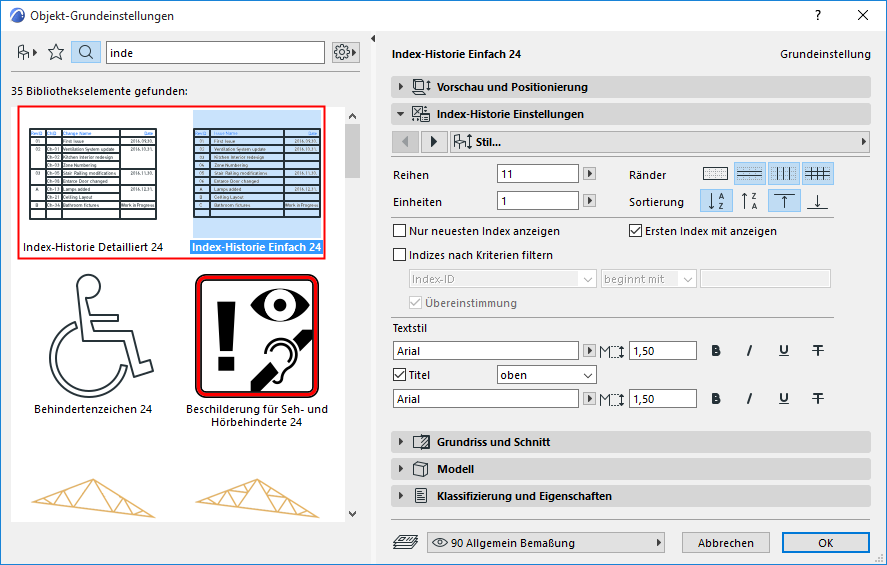Collapse Index-Historie Einstellungen panel

tap(631, 114)
